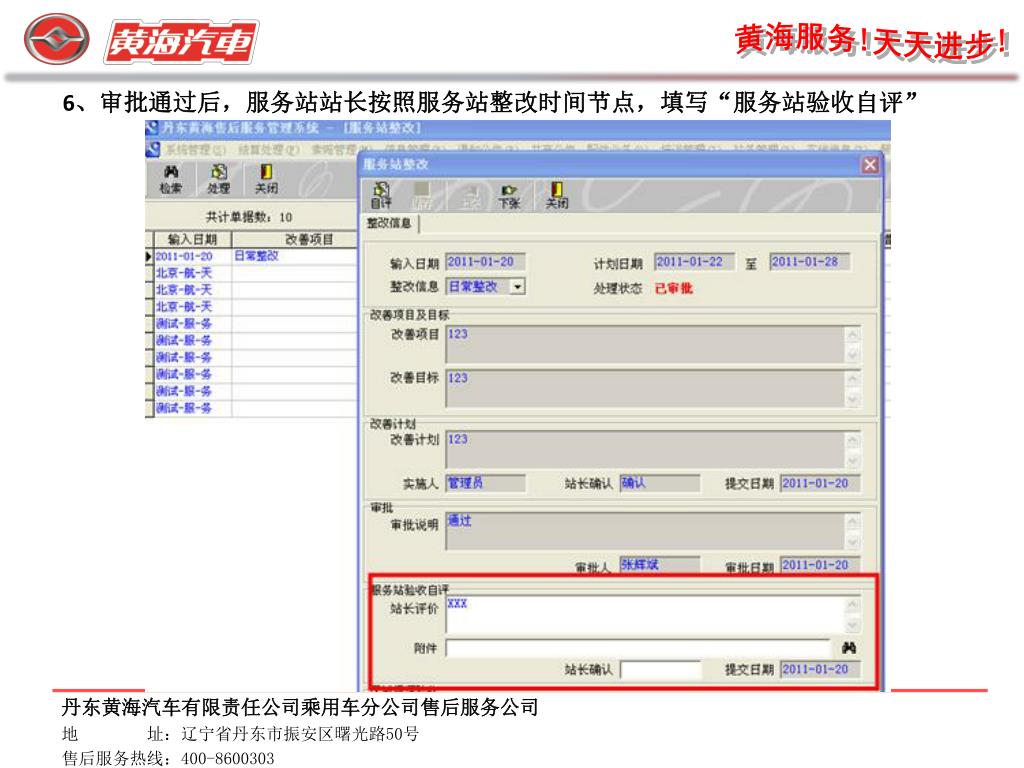Image resolution: width=1024 pixels, height=768 pixels.
Task: Click the 输入日期 column header in the list
Action: tap(192, 239)
